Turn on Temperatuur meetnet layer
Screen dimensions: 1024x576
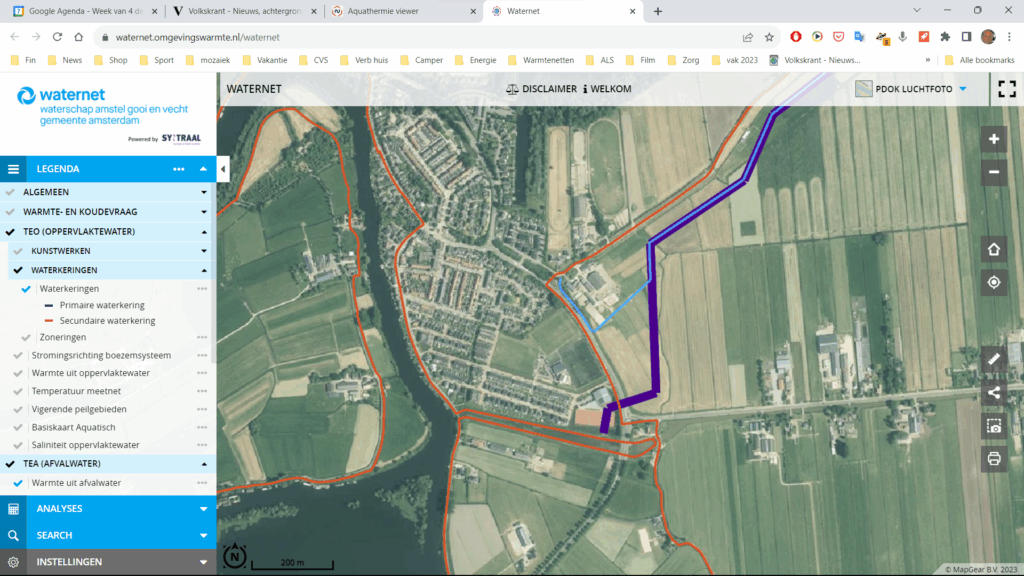[19, 391]
